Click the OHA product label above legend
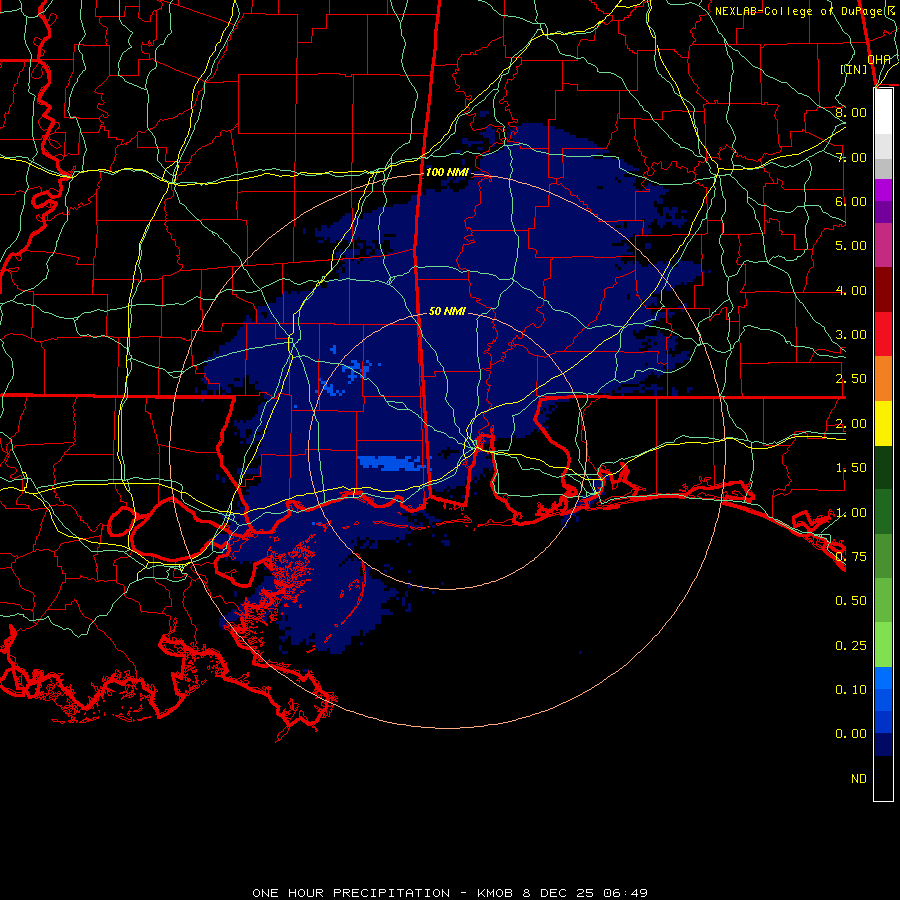 (879, 59)
